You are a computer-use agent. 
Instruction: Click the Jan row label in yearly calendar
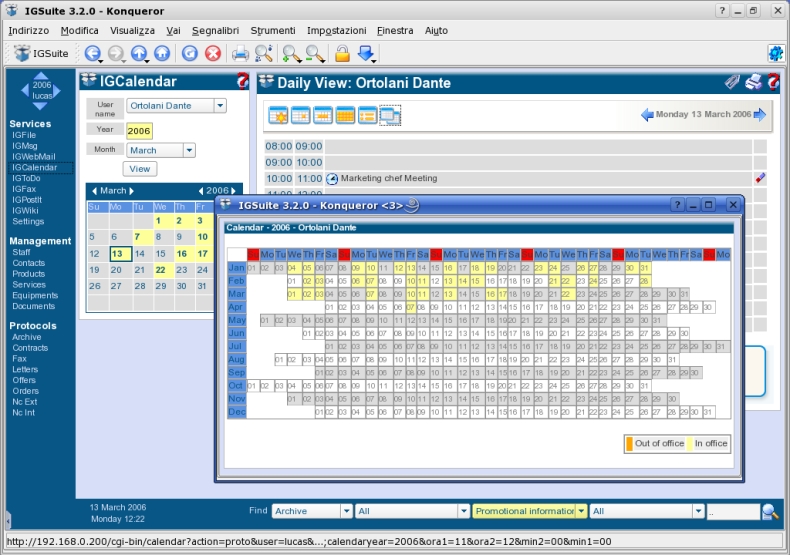point(236,268)
